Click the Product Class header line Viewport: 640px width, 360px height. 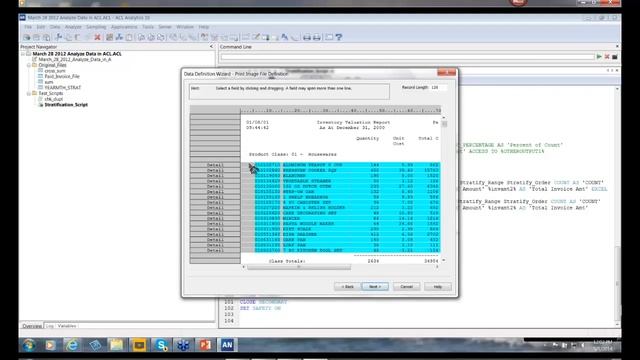pos(293,154)
